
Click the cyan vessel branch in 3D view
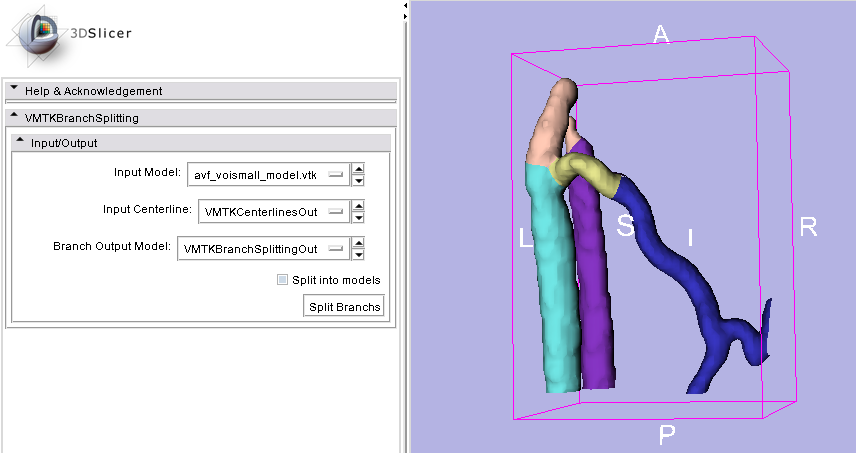554,284
